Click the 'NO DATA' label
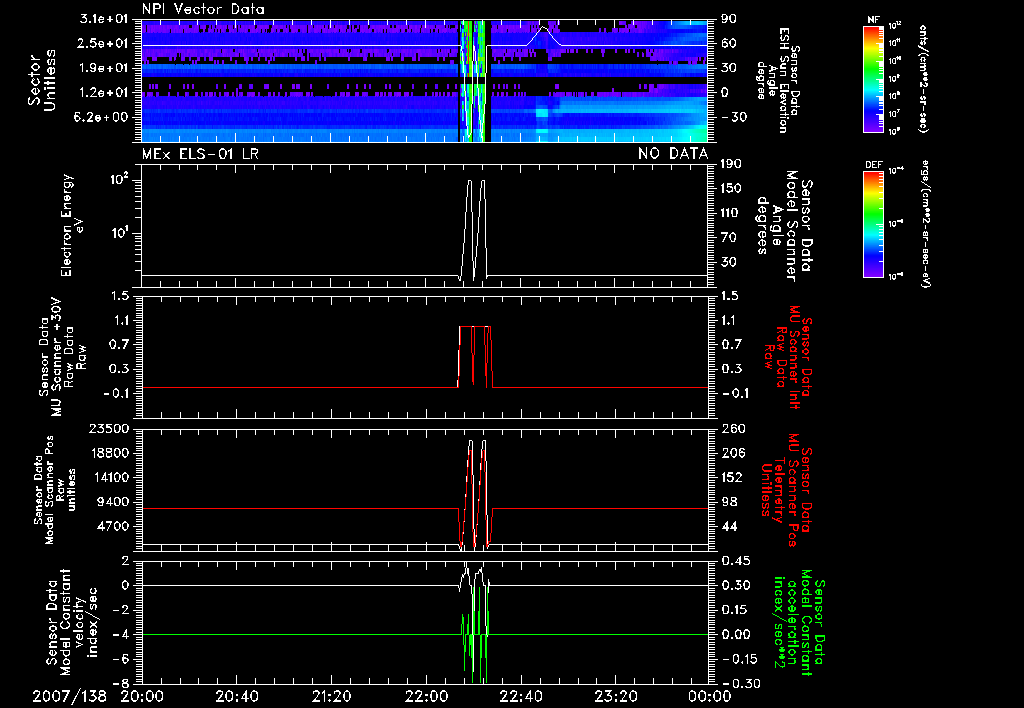The height and width of the screenshot is (708, 1024). (x=673, y=154)
